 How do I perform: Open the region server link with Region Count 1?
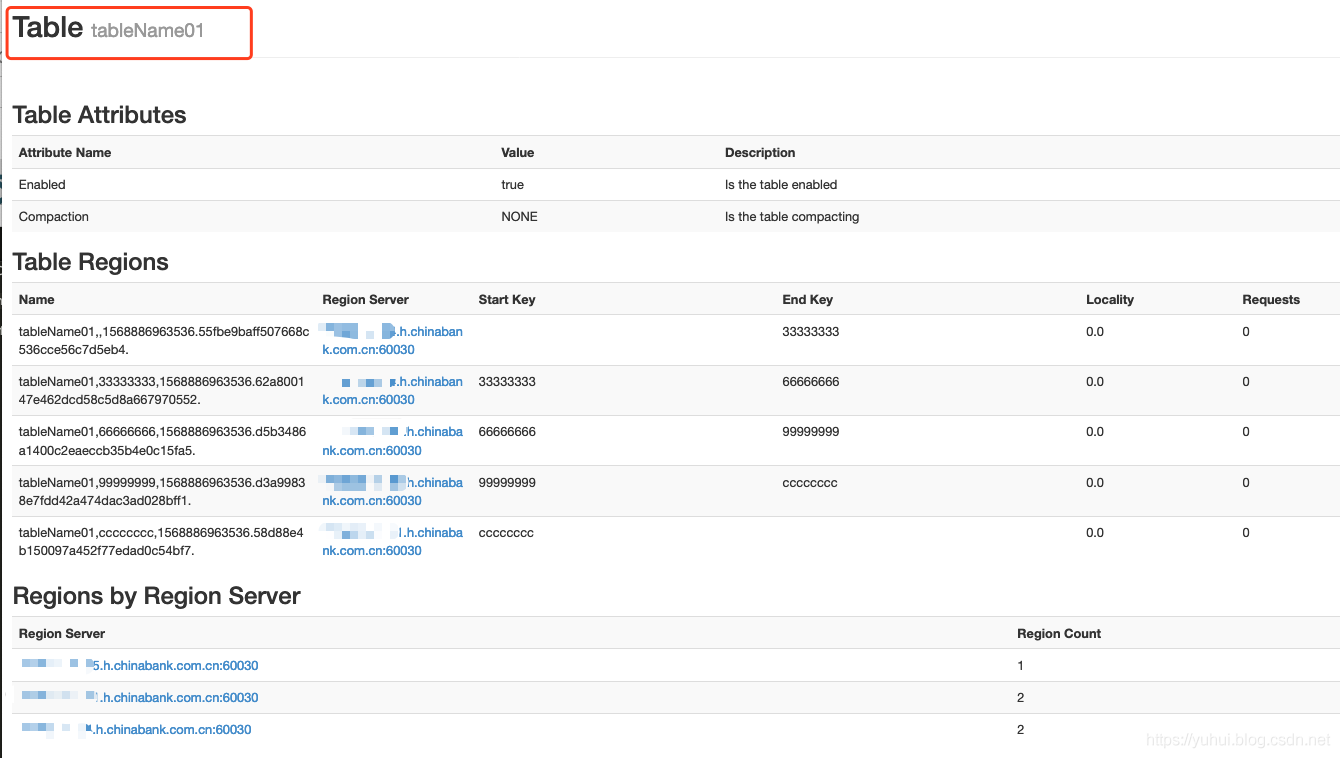pos(139,665)
